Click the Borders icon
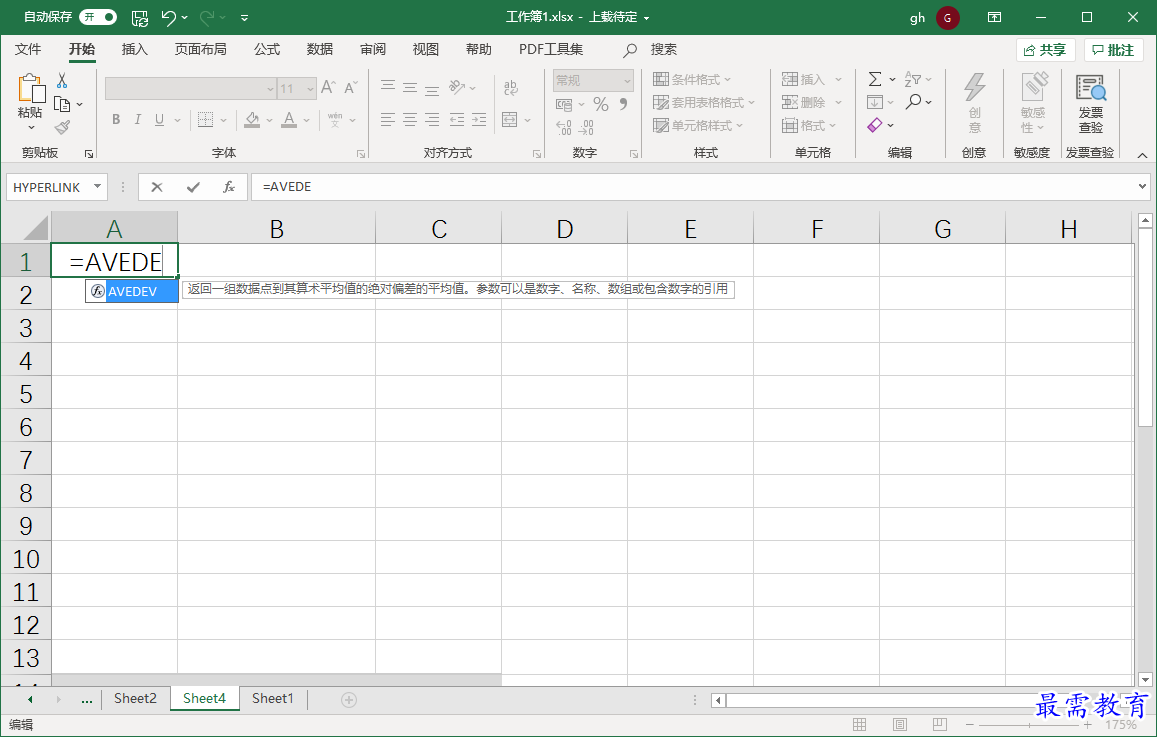 coord(206,120)
